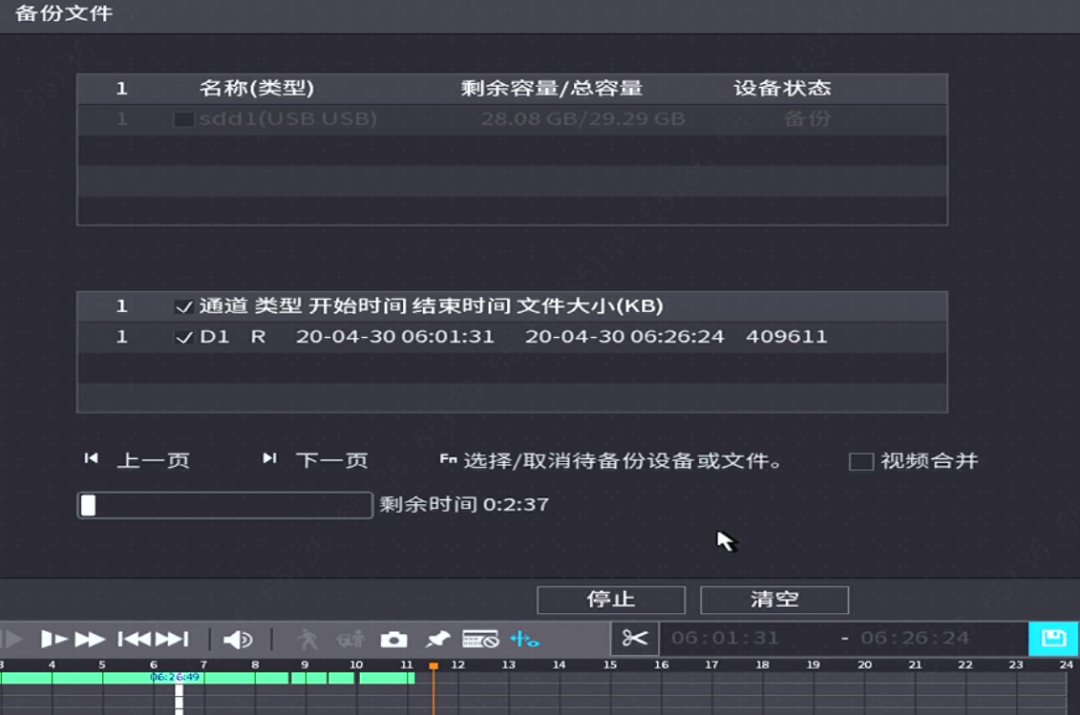Click the 开始时间 column header
1080x715 pixels.
[357, 306]
